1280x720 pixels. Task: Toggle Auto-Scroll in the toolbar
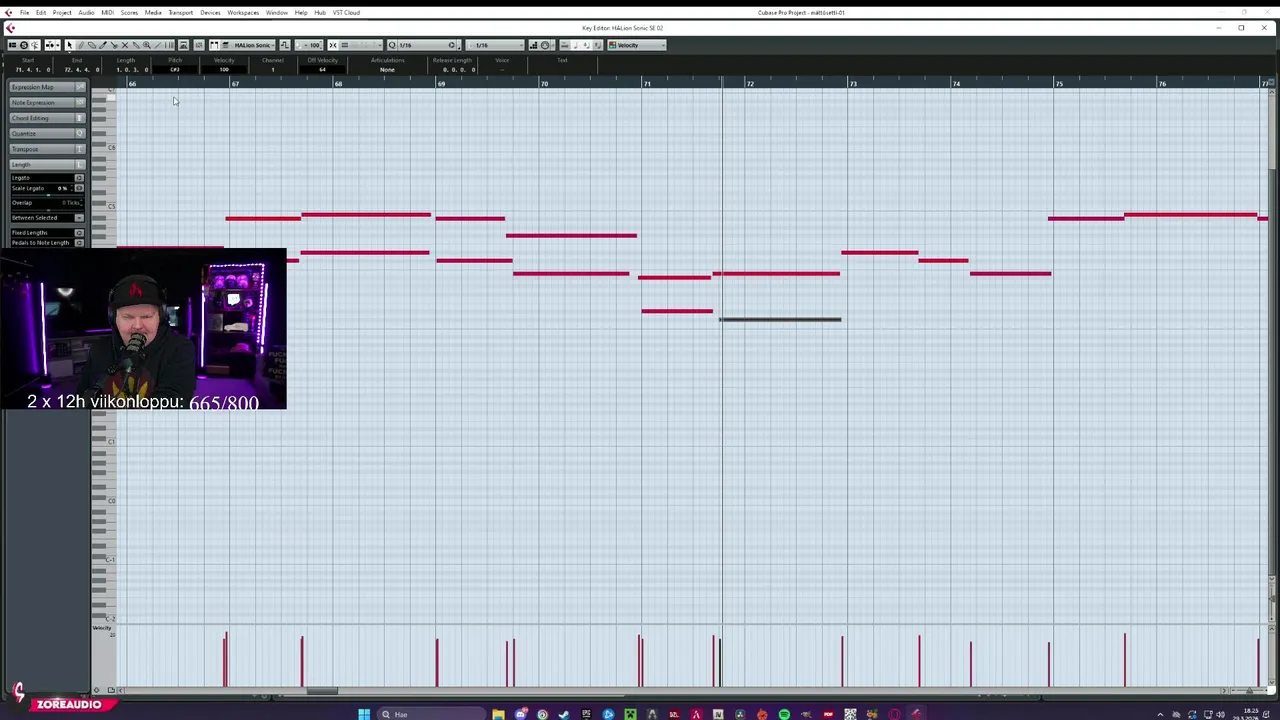tap(50, 45)
